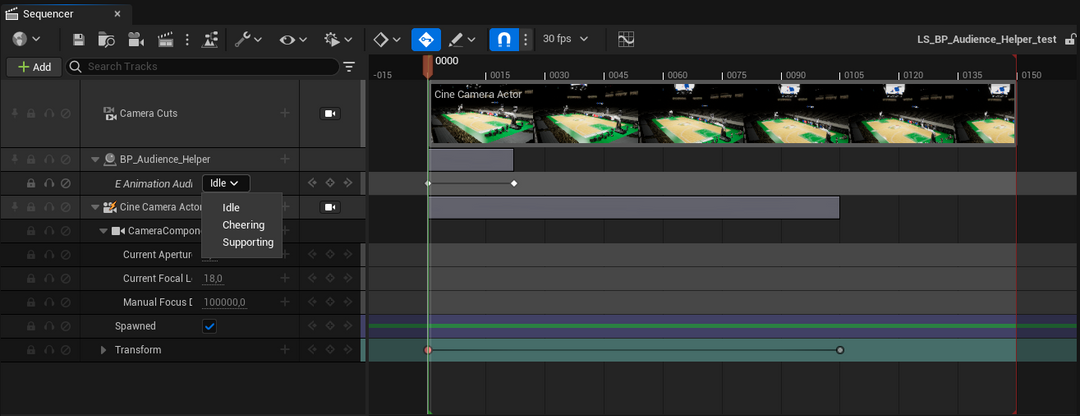The image size is (1080, 416).
Task: Collapse the CameraComponent track
Action: (103, 231)
